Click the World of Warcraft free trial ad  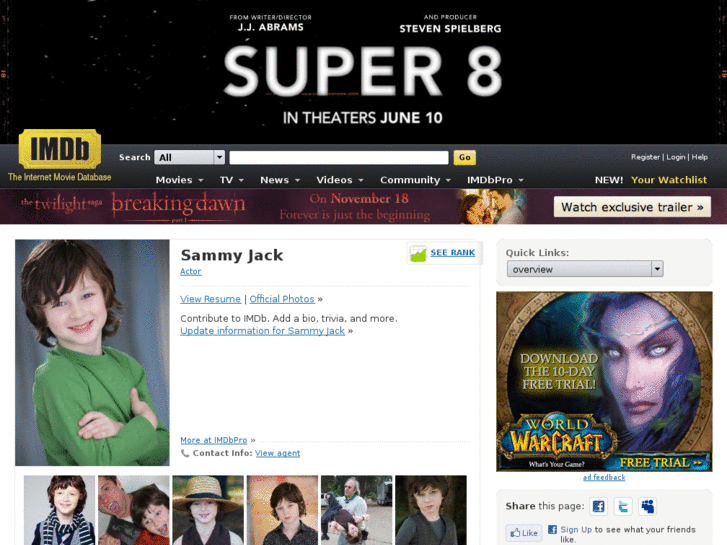604,381
